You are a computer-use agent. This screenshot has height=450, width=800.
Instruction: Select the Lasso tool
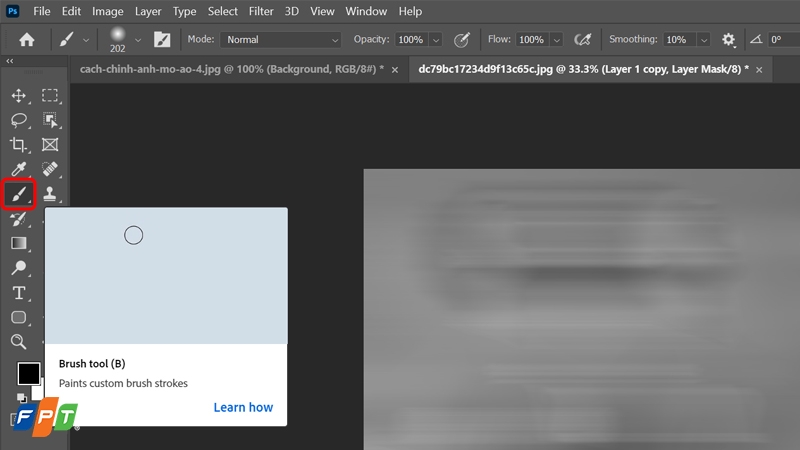point(19,120)
